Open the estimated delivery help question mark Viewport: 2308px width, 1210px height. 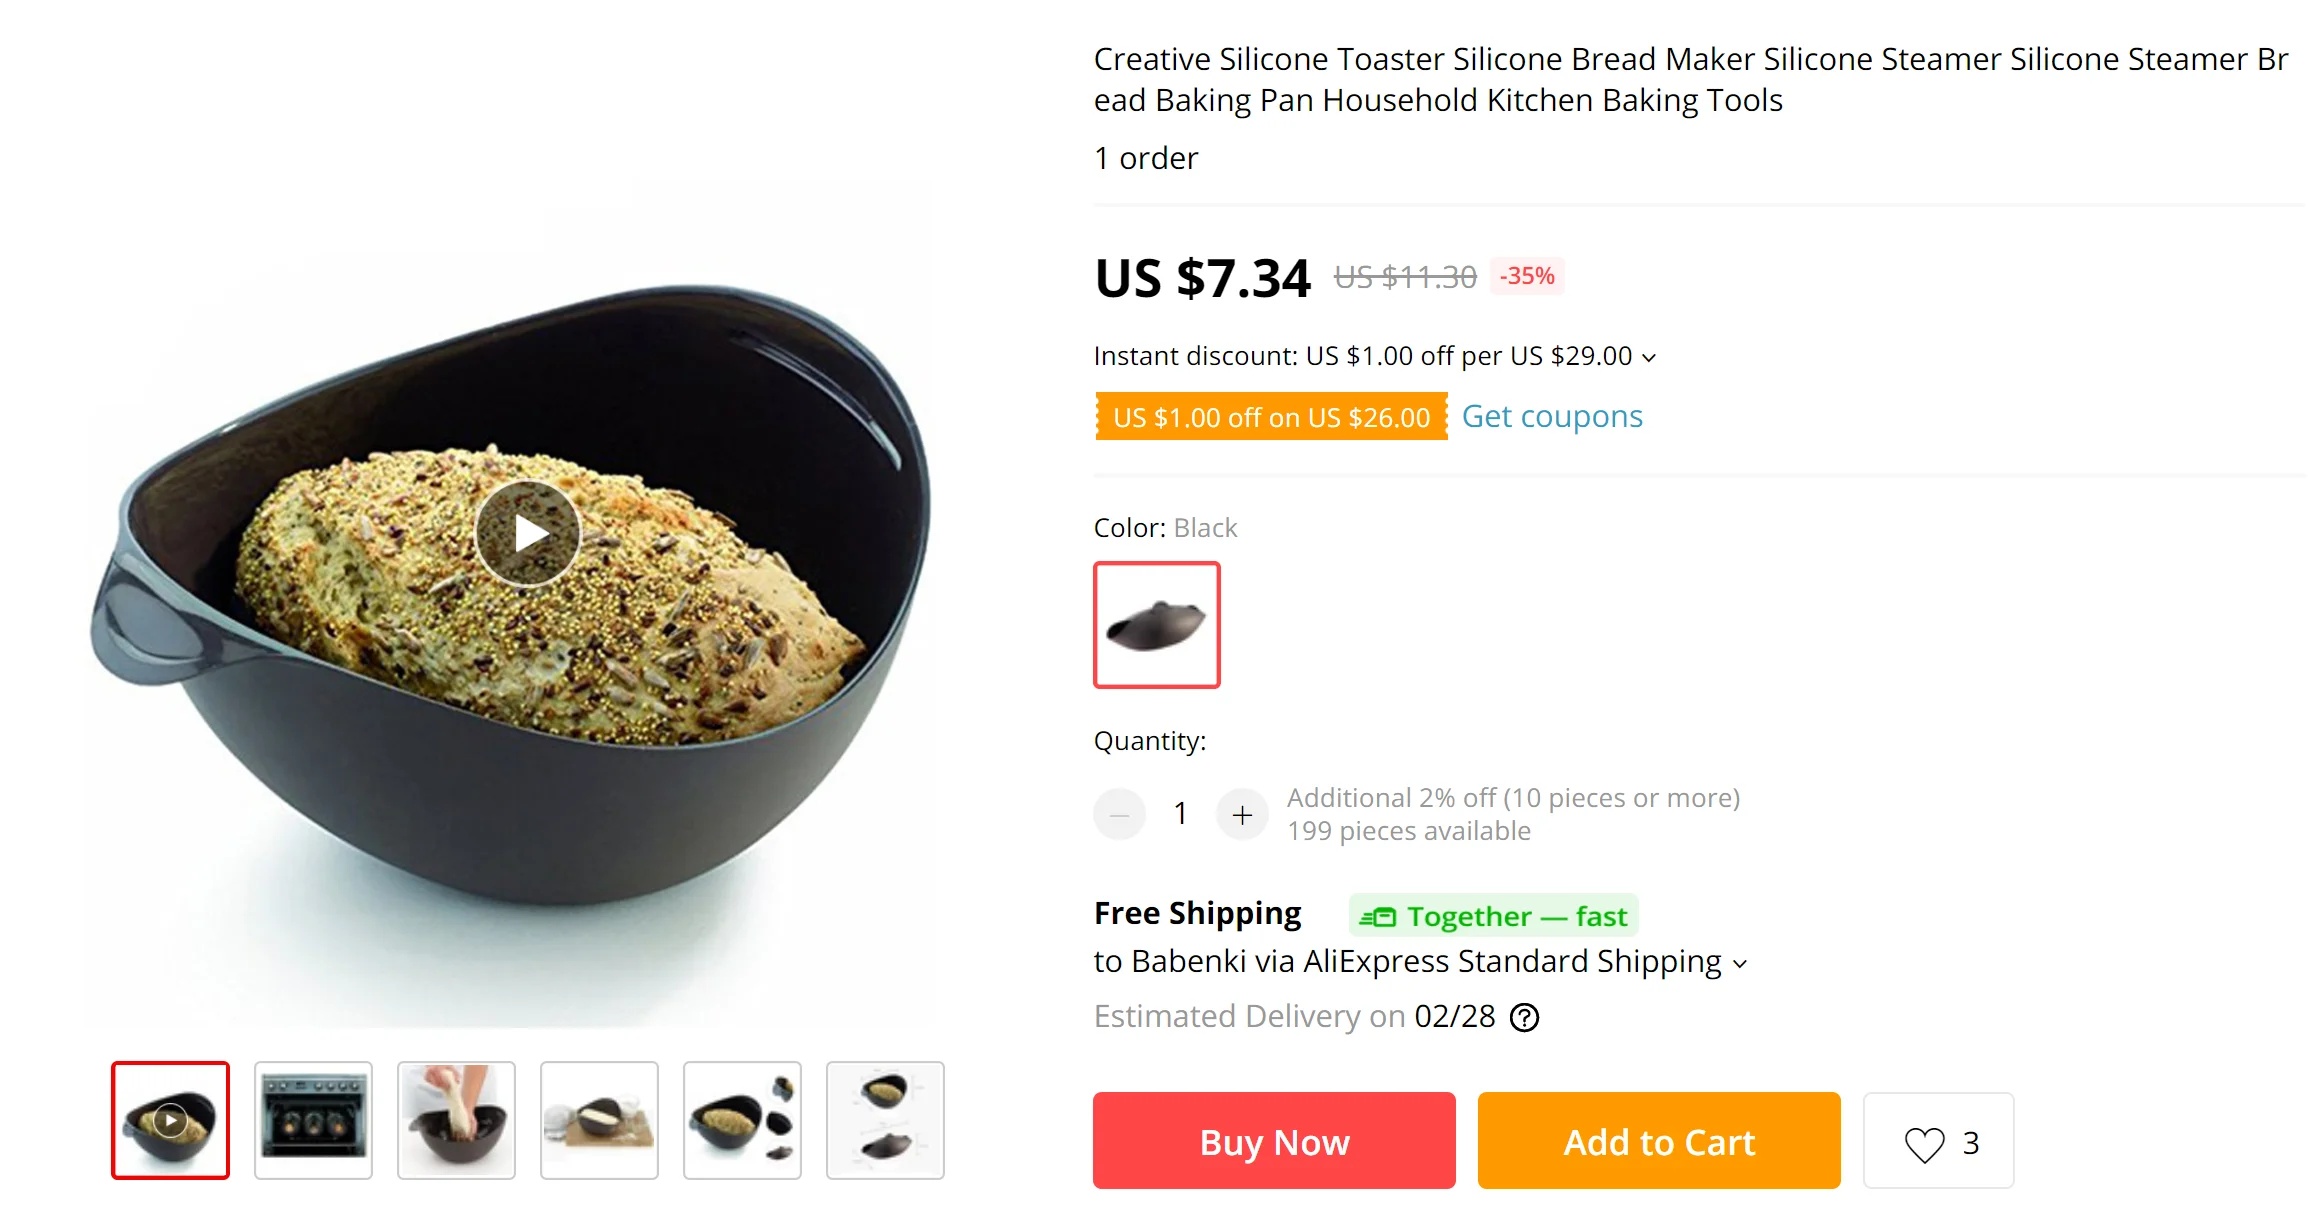[1524, 1017]
